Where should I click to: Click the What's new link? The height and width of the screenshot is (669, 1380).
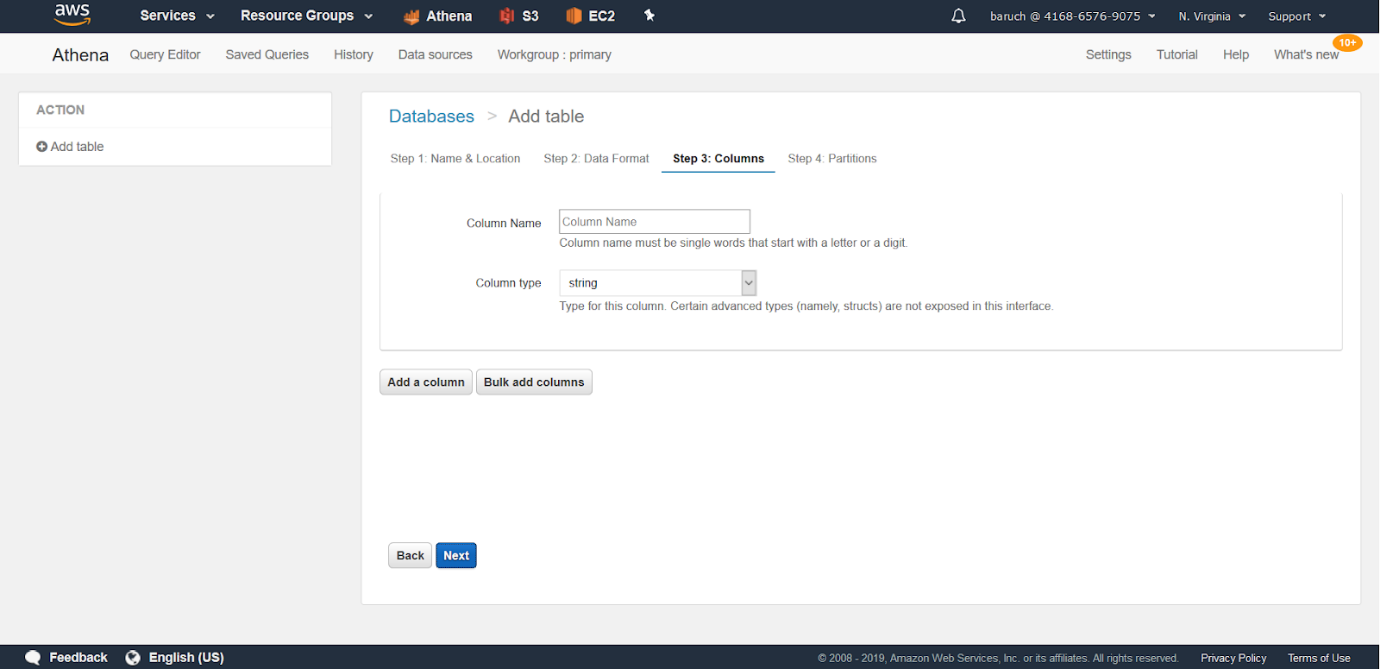(1306, 55)
